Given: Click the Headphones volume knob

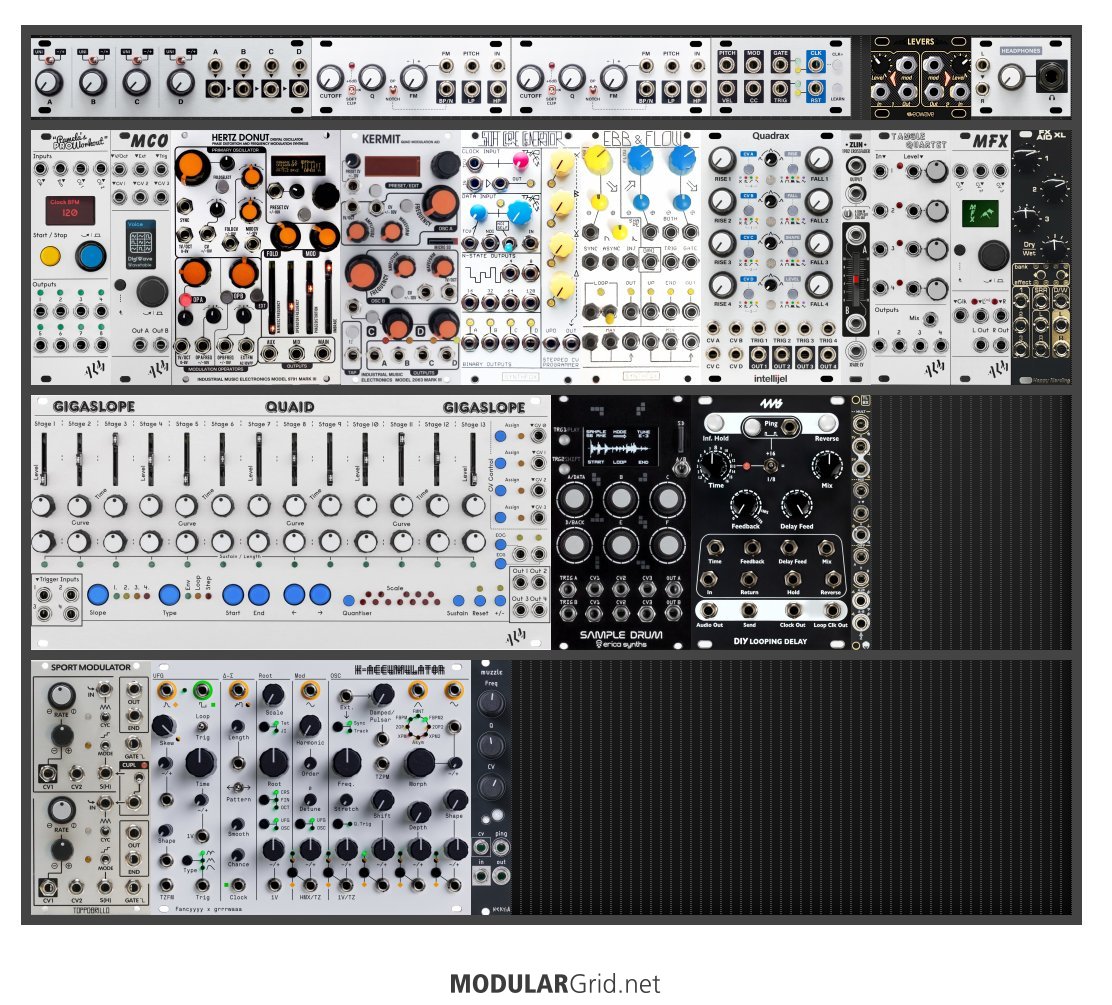Looking at the screenshot, I should click(x=1011, y=76).
